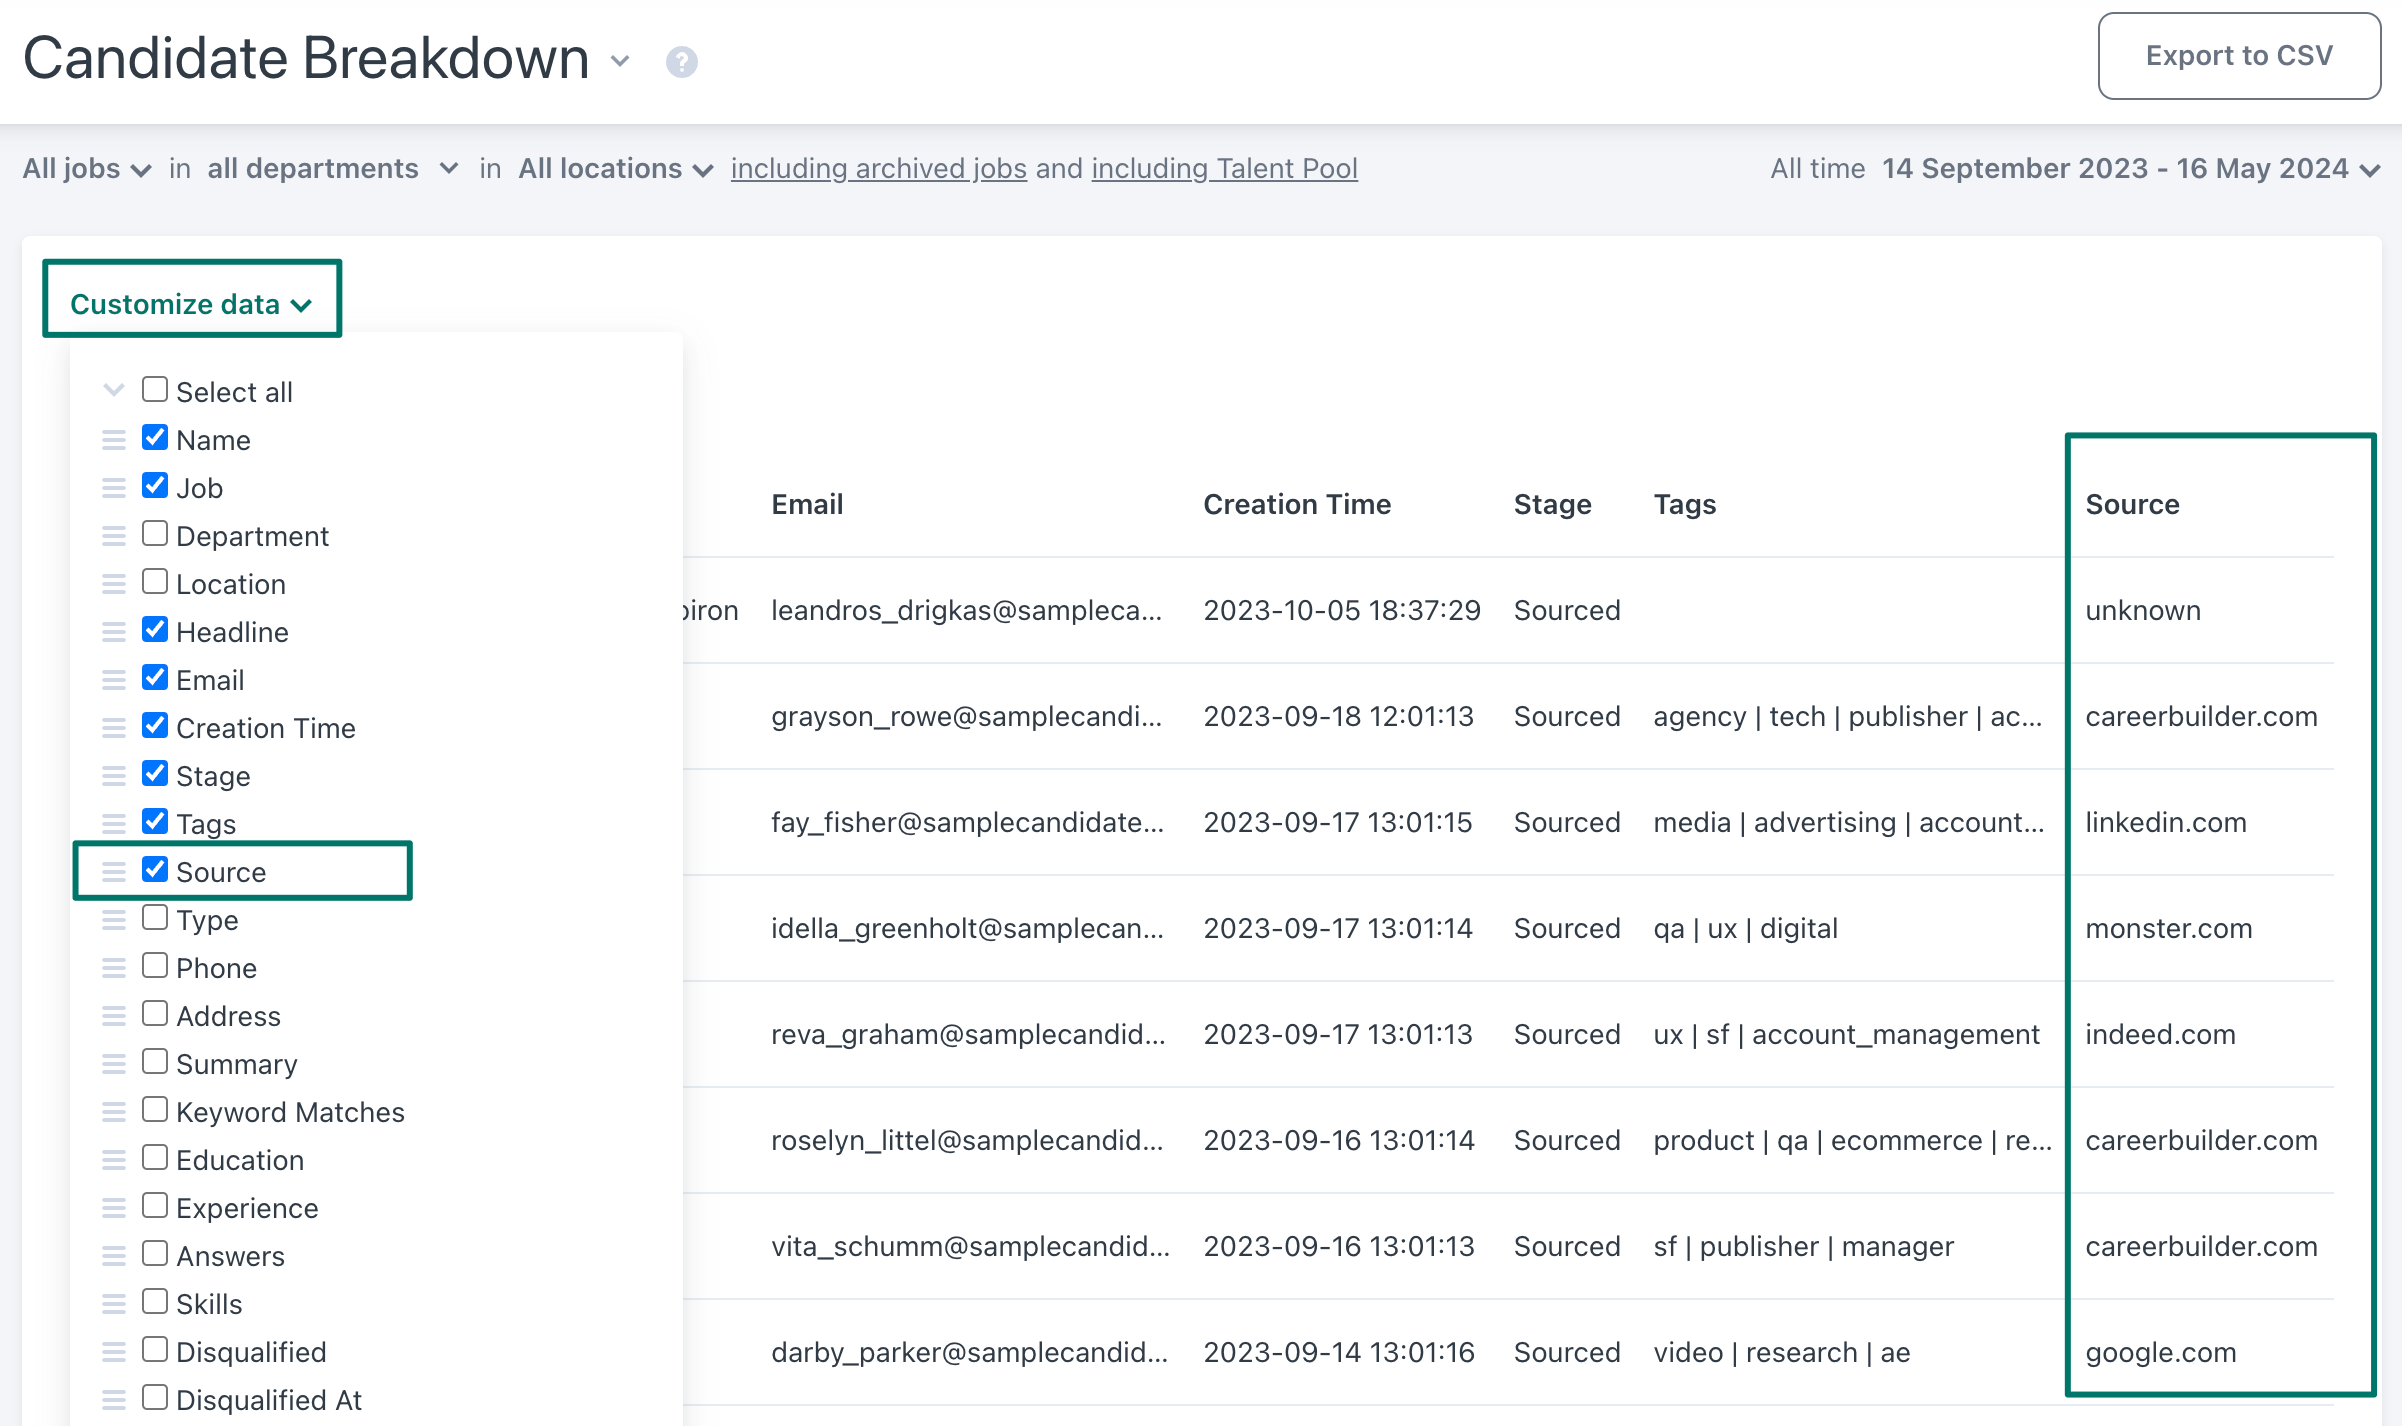The width and height of the screenshot is (2402, 1426).
Task: Collapse the Select all options list
Action: click(113, 390)
